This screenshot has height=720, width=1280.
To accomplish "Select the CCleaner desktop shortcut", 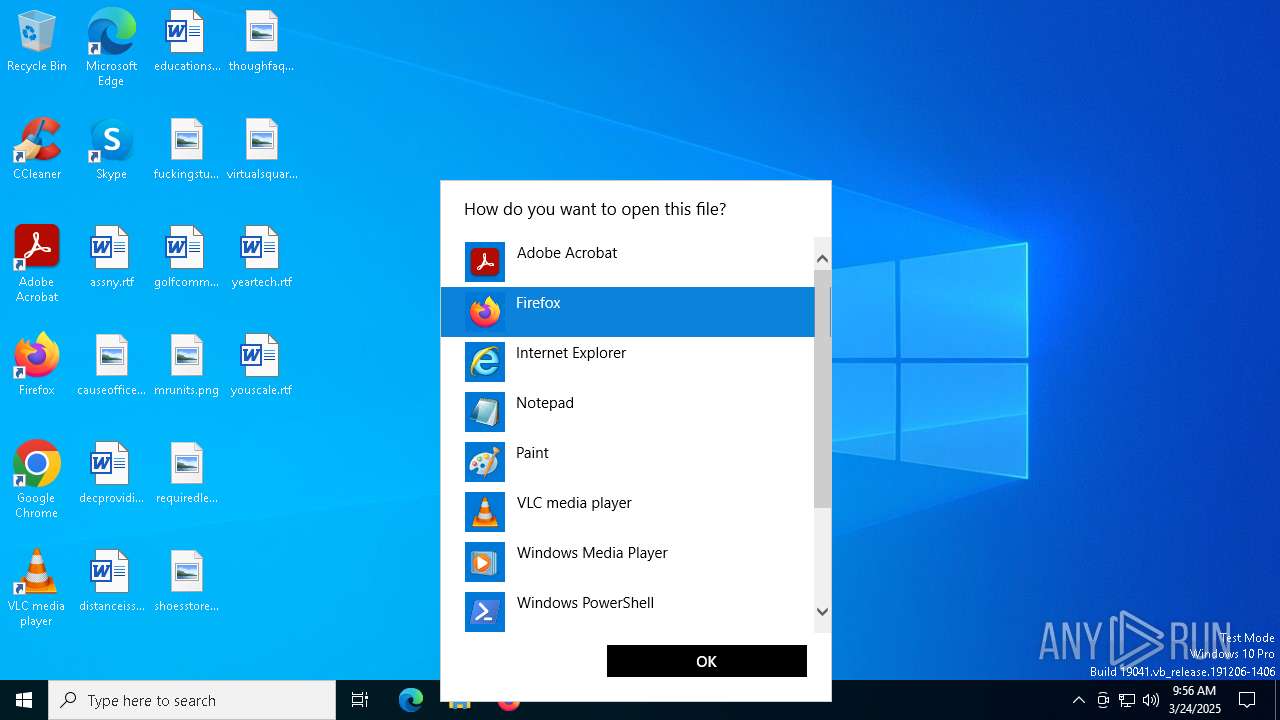I will click(x=37, y=150).
